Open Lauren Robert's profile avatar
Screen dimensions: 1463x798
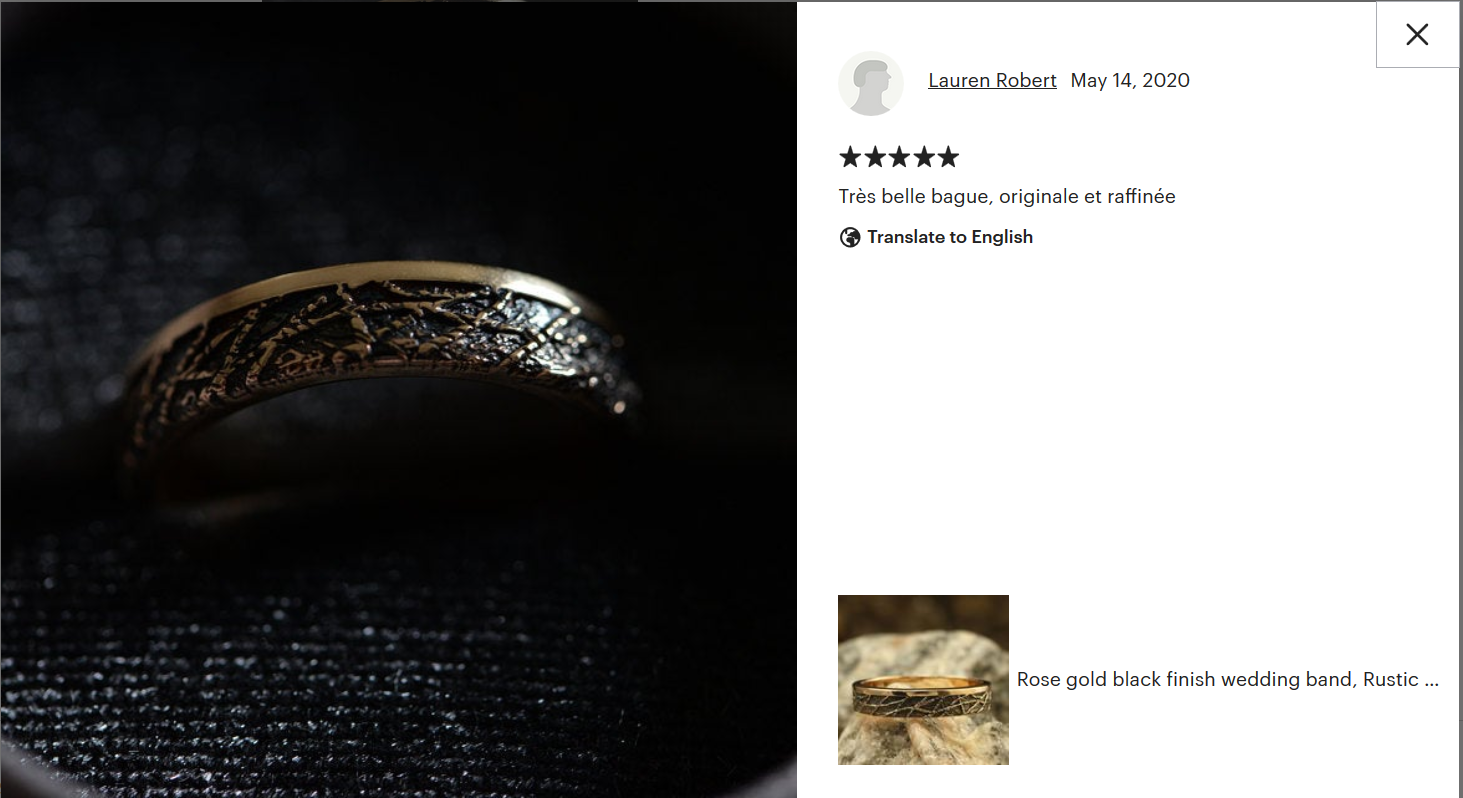(871, 83)
